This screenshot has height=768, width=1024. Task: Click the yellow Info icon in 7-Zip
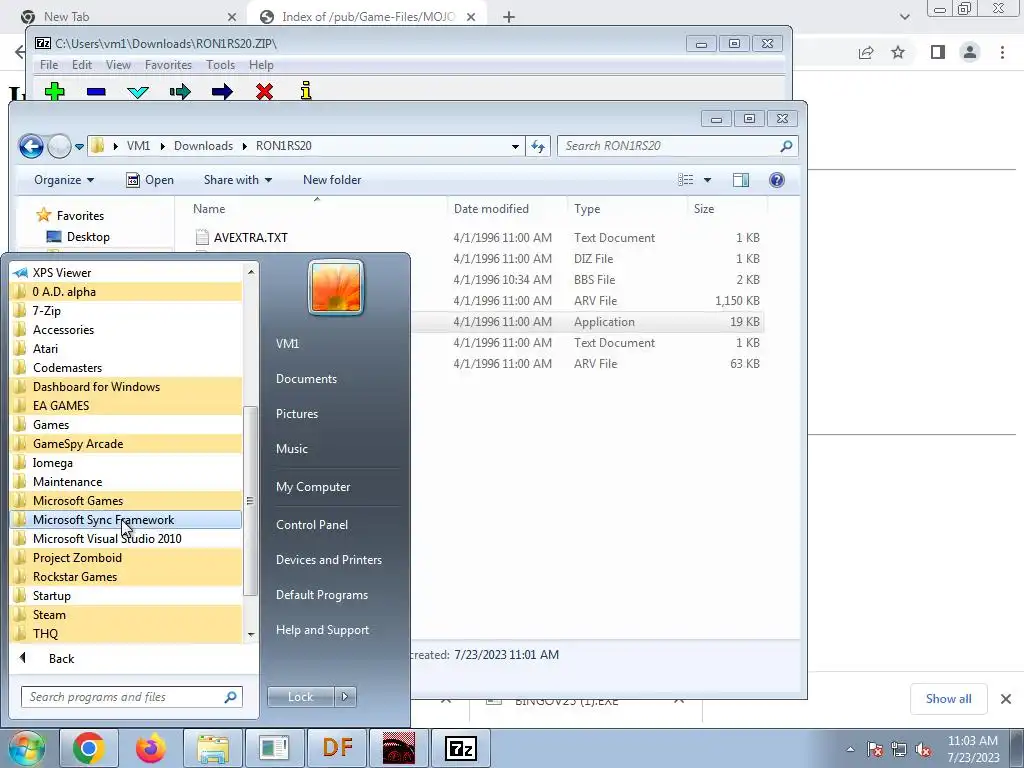coord(306,90)
